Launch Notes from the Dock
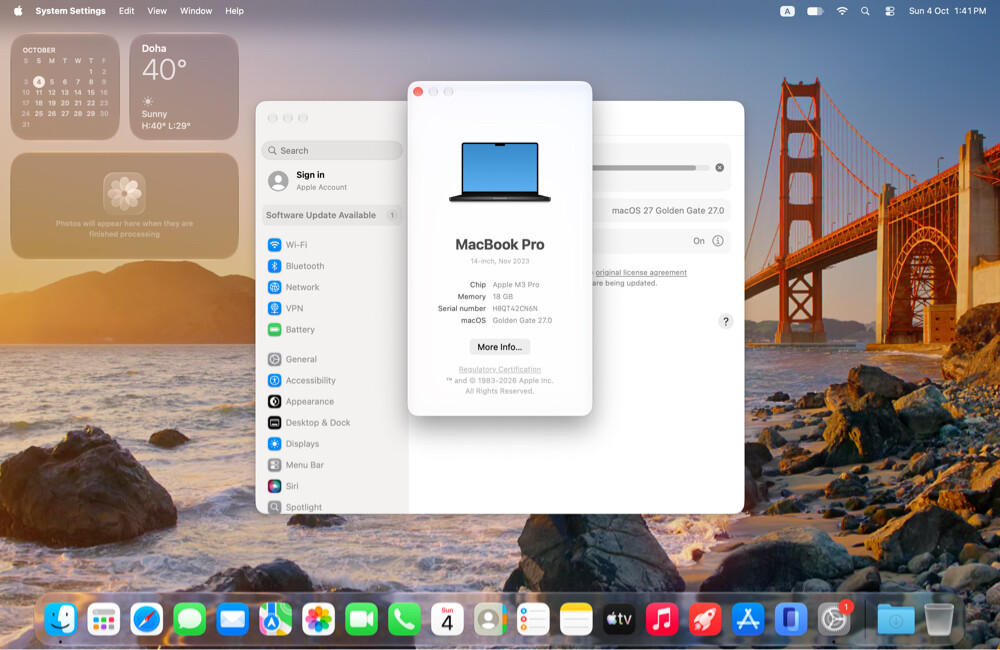This screenshot has width=1000, height=650. tap(576, 619)
